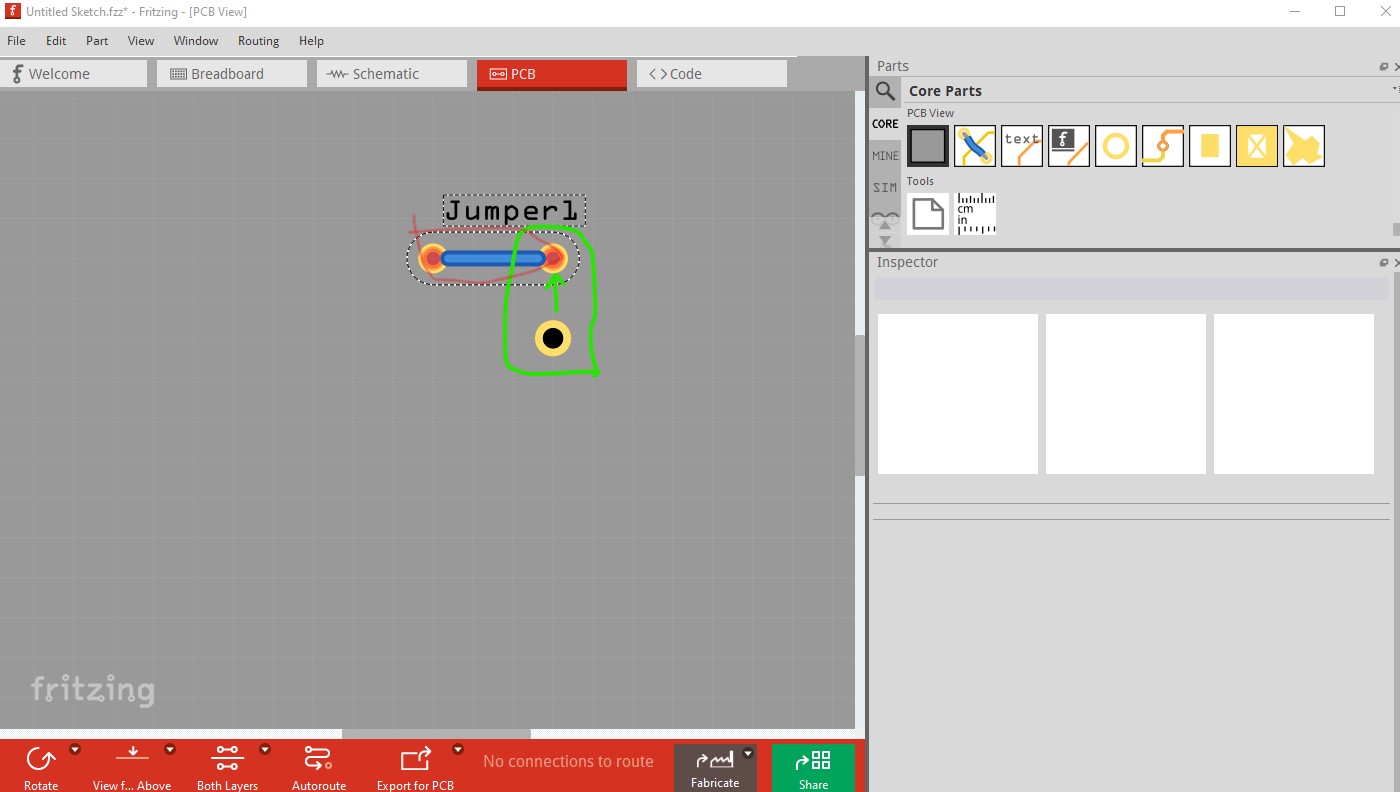The height and width of the screenshot is (792, 1400).
Task: Click Export for PCB button
Action: coord(415,767)
